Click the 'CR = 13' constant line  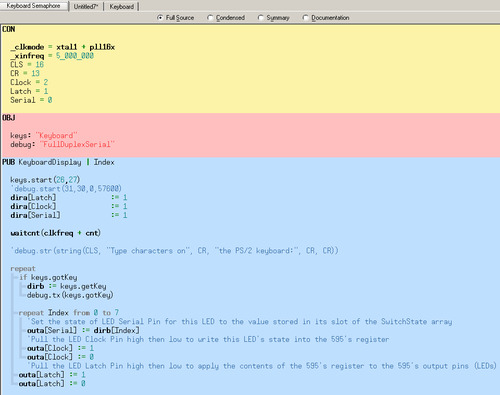click(25, 73)
